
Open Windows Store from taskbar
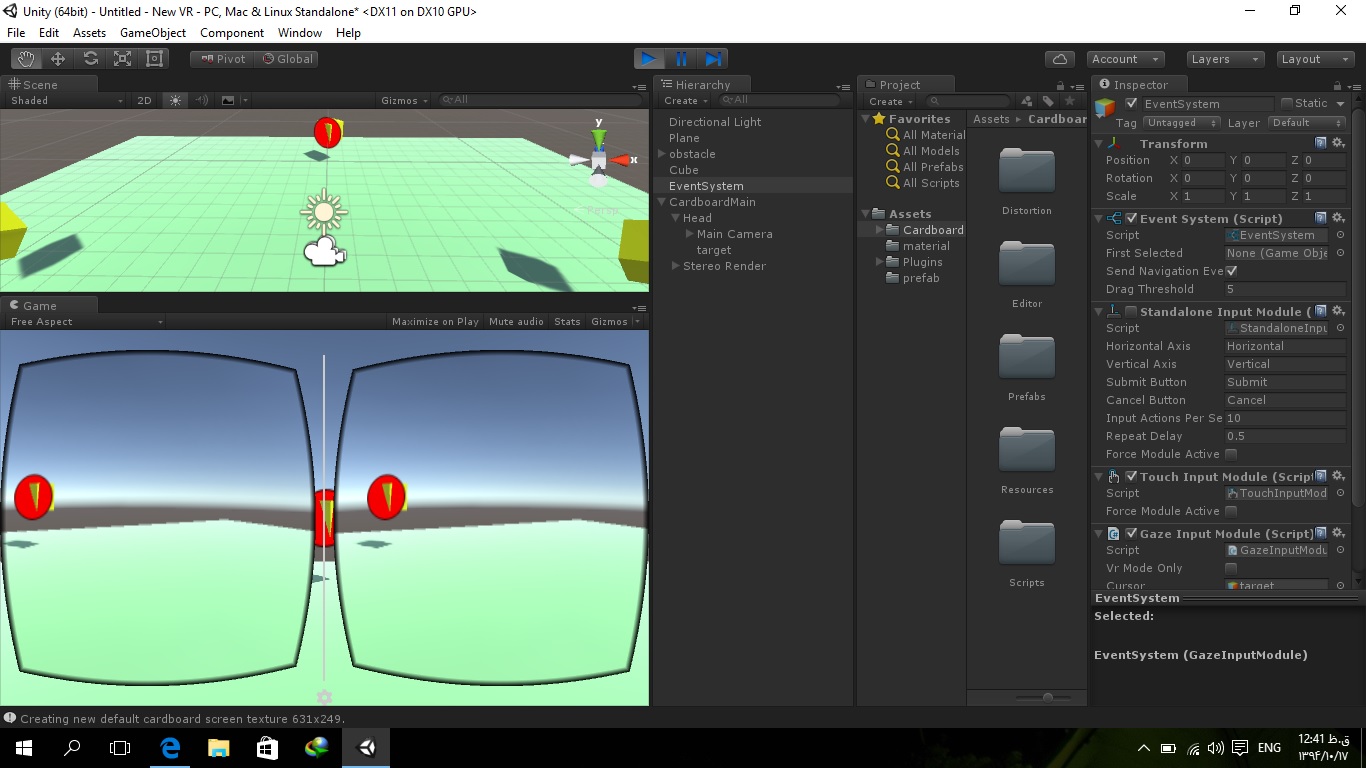267,747
